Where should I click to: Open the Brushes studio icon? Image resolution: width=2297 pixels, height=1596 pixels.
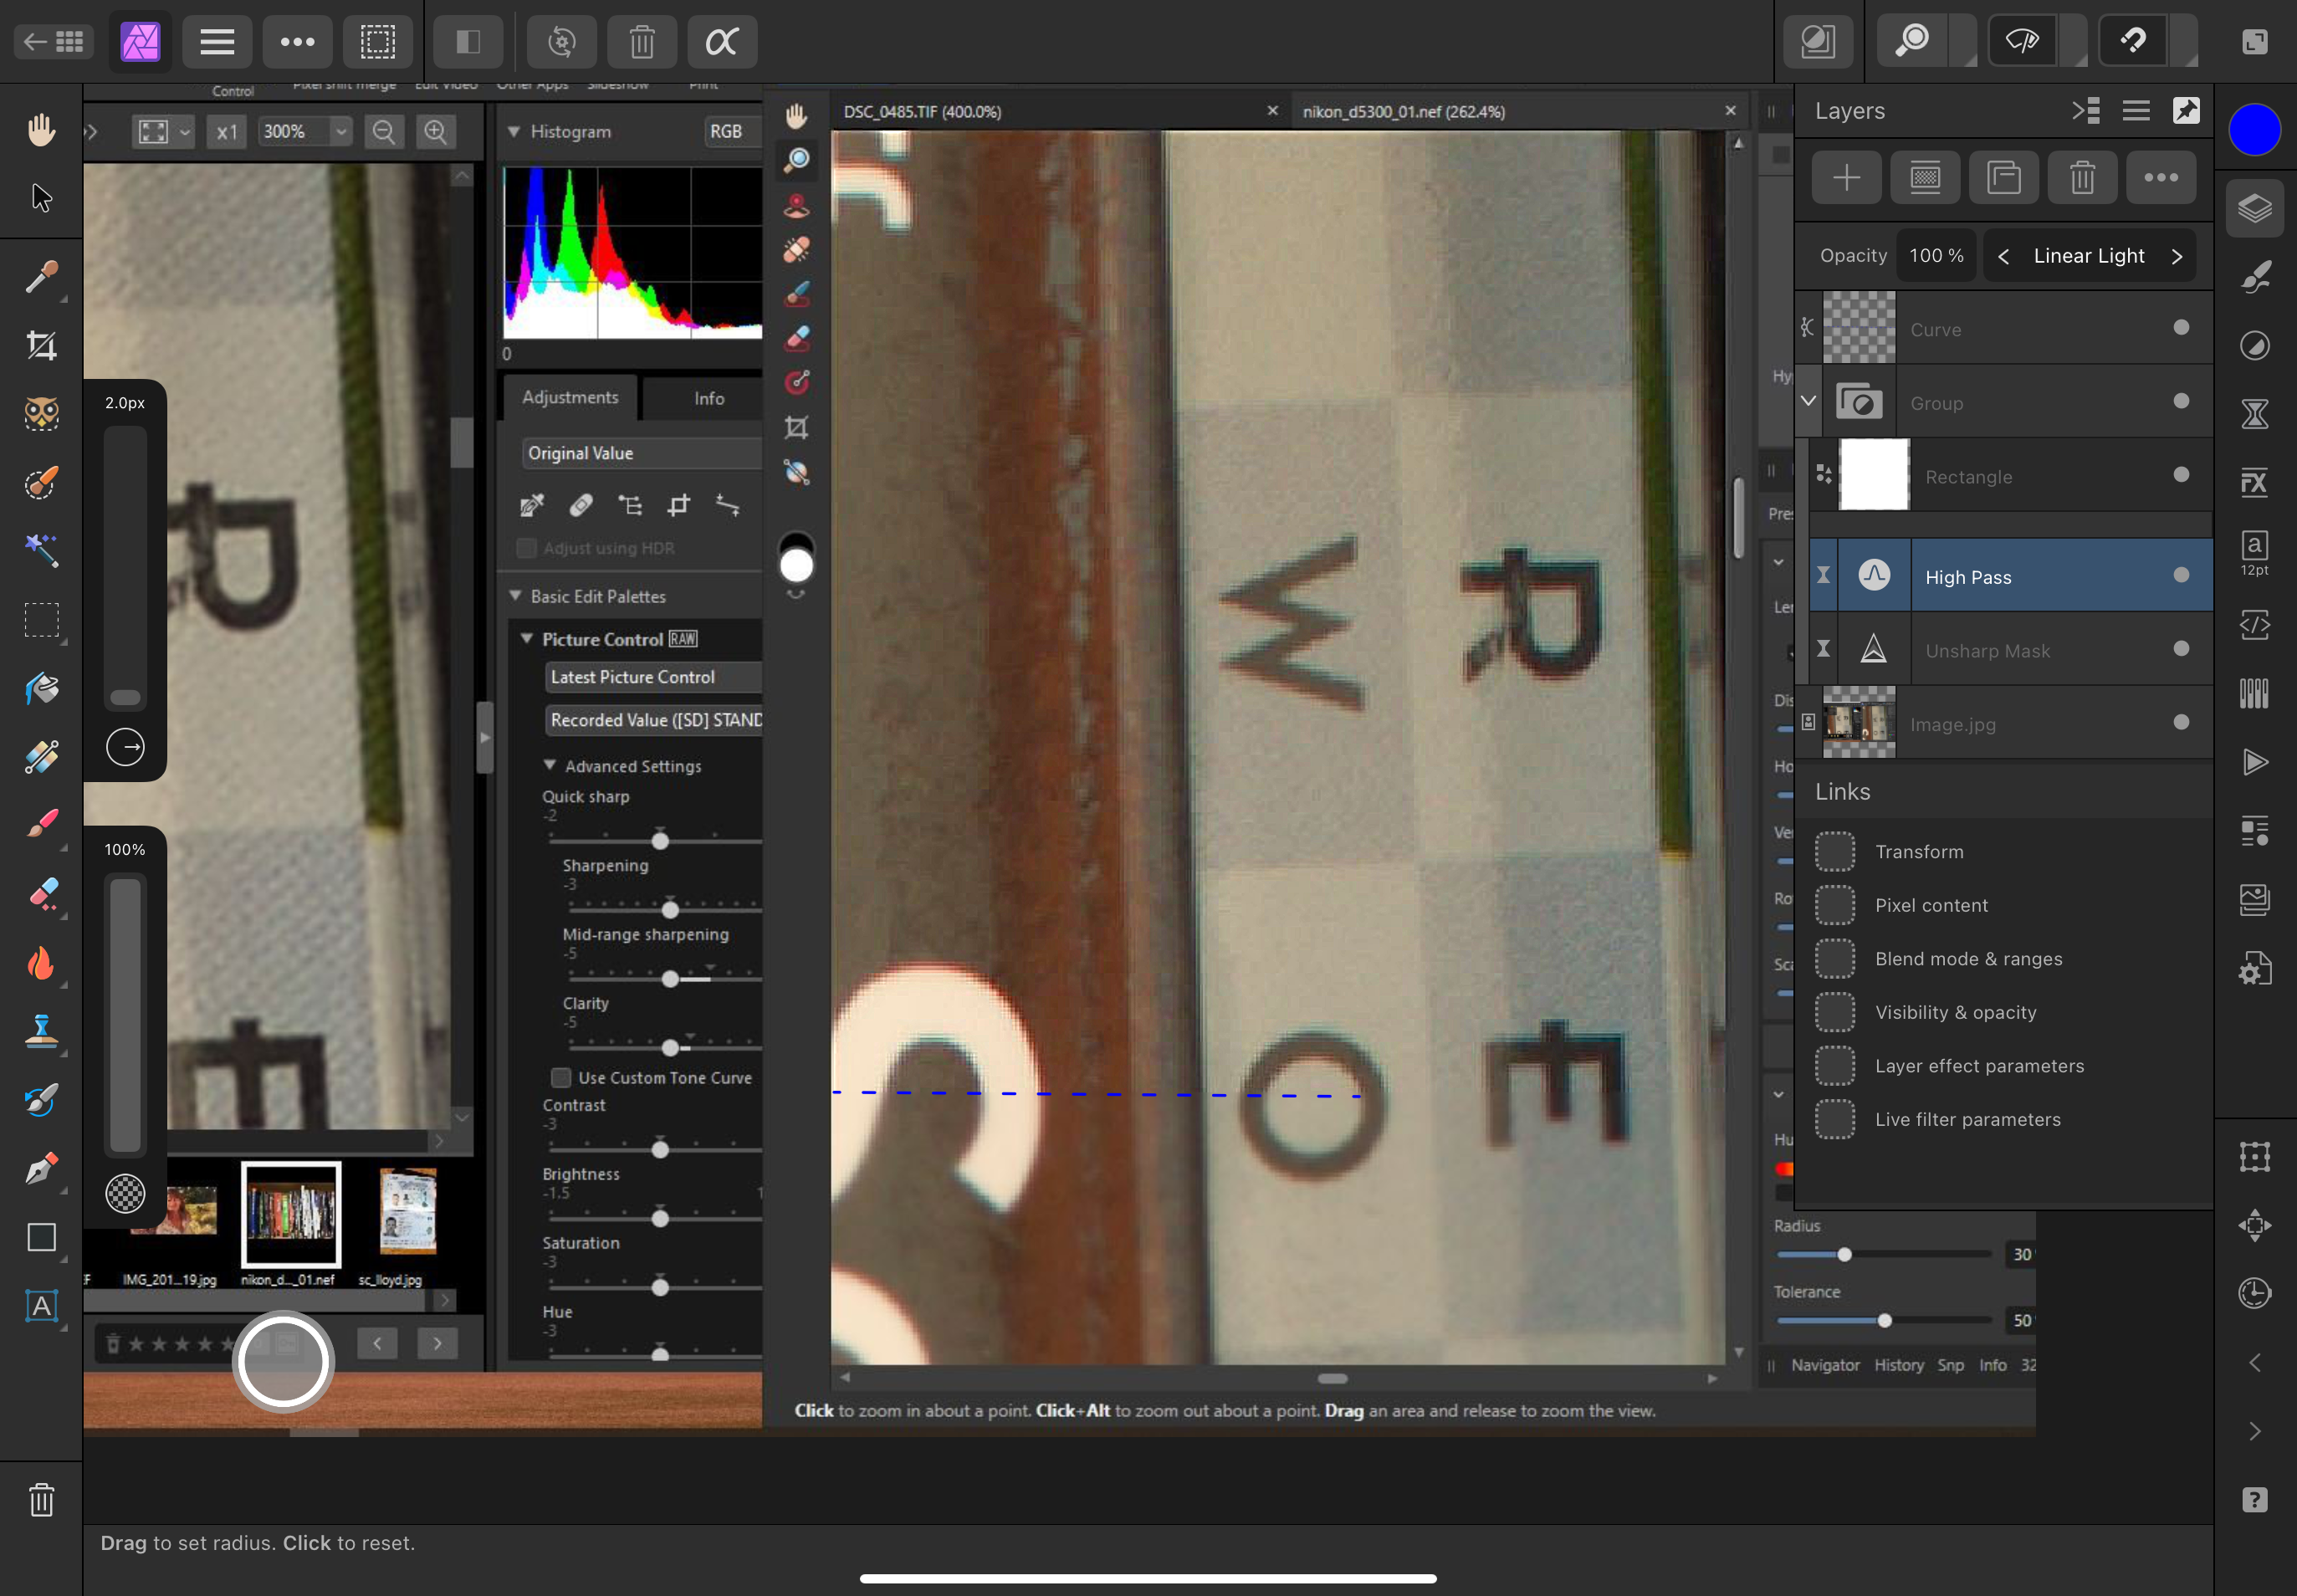click(x=2254, y=277)
